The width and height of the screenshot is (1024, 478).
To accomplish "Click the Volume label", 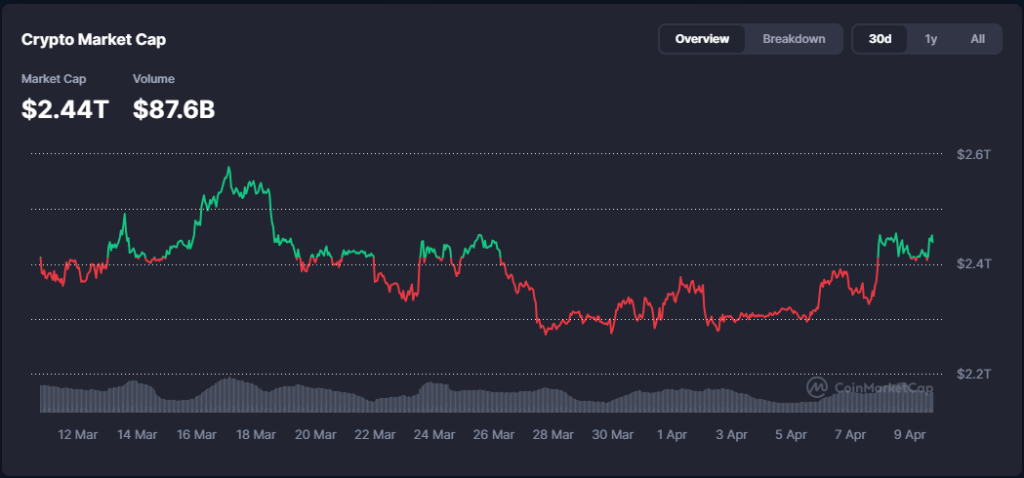I will tap(154, 78).
